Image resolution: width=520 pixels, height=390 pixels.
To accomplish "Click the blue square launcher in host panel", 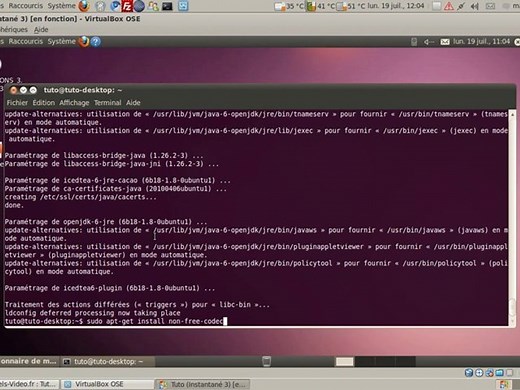I will (183, 6).
